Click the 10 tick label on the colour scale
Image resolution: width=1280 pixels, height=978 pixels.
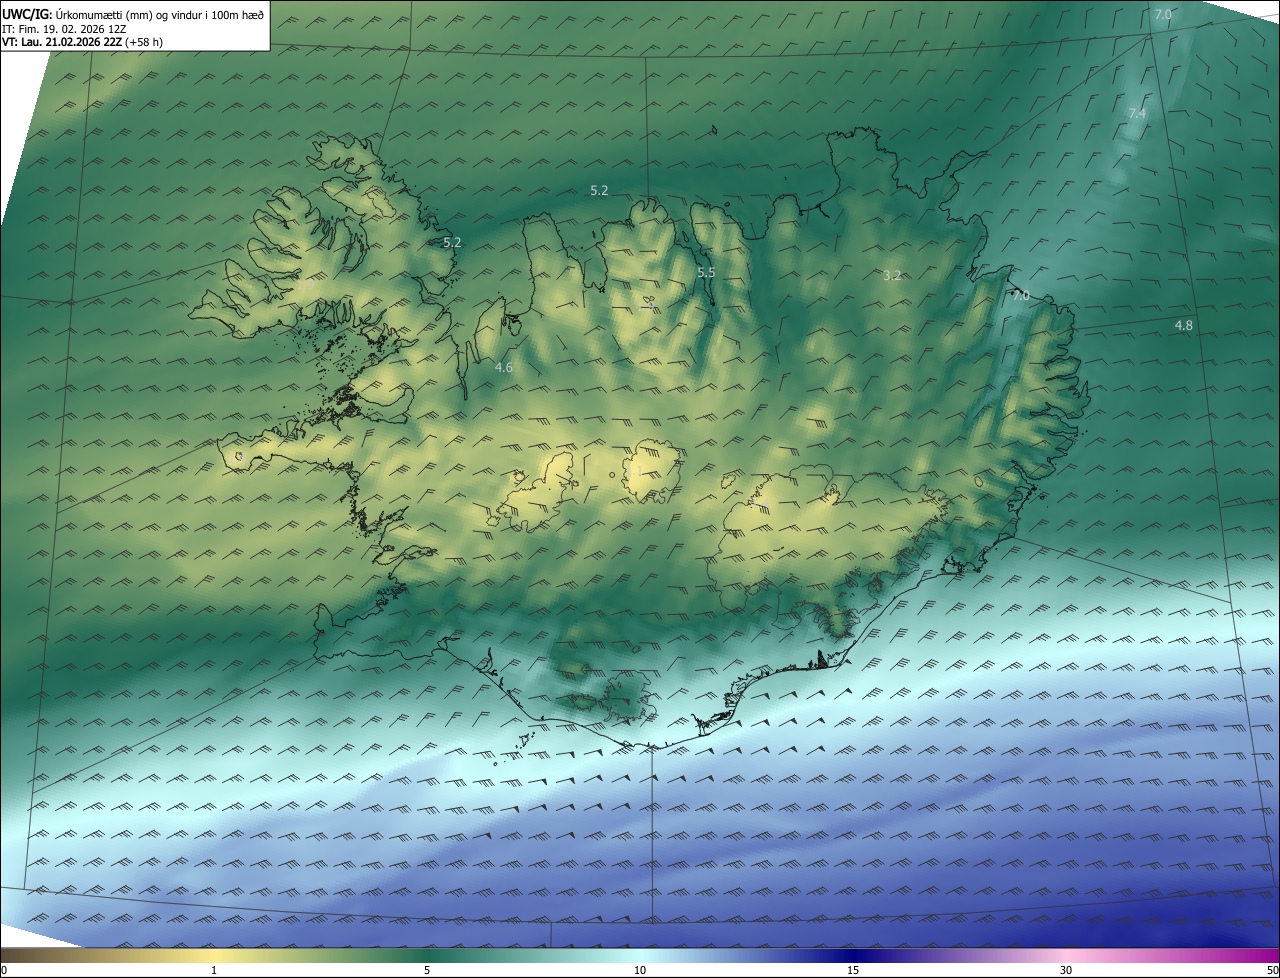click(640, 971)
